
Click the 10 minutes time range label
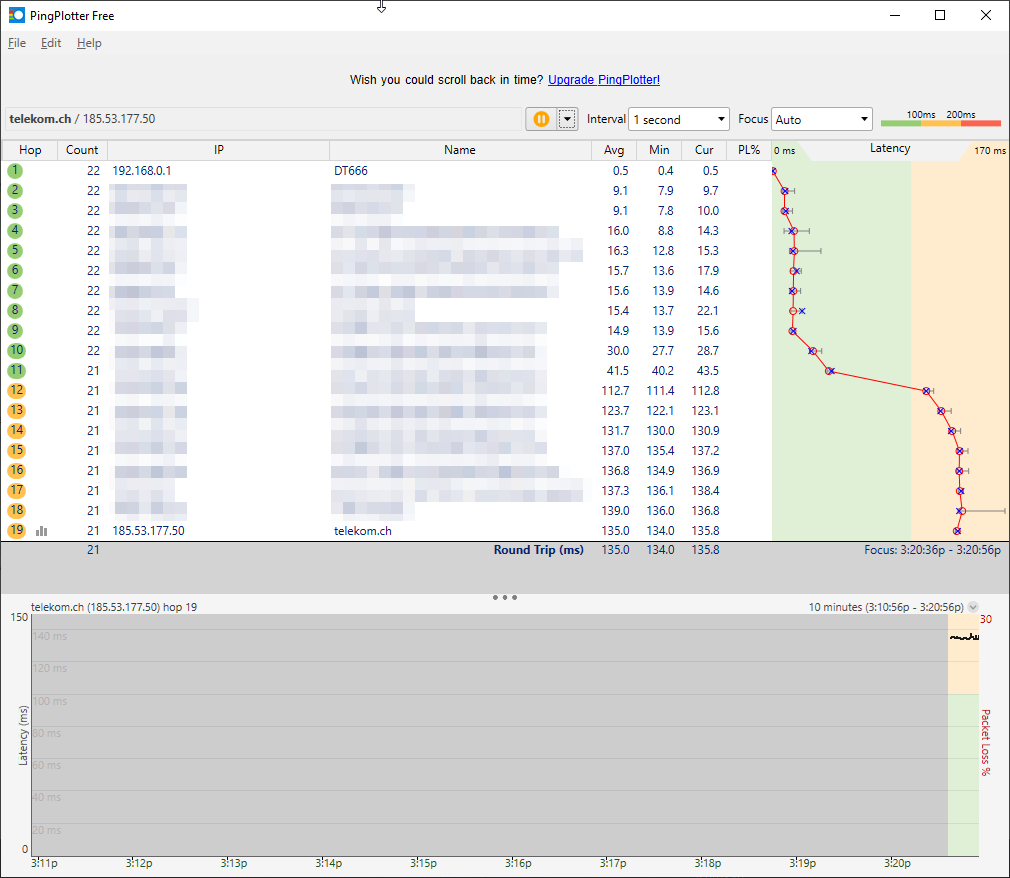886,607
